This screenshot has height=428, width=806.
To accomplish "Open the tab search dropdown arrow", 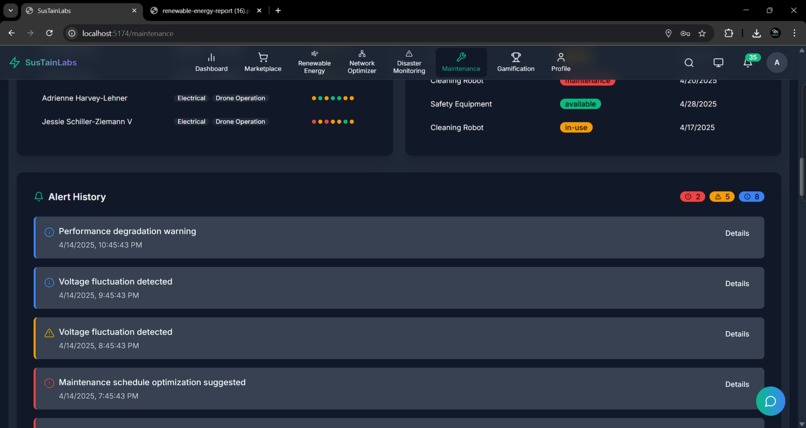I will (10, 11).
